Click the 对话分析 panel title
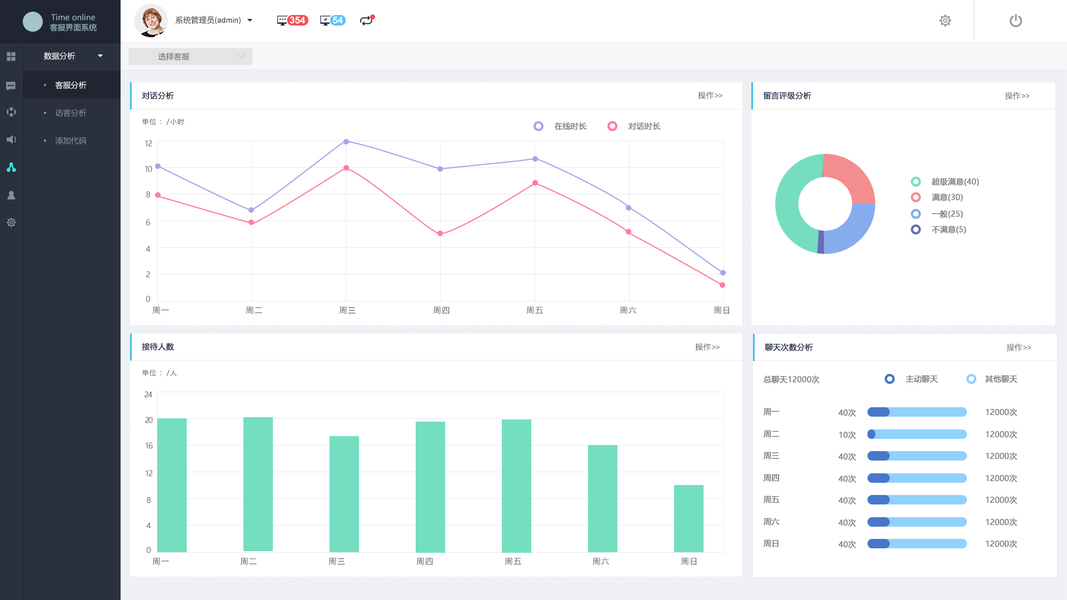The width and height of the screenshot is (1067, 600). click(x=157, y=96)
